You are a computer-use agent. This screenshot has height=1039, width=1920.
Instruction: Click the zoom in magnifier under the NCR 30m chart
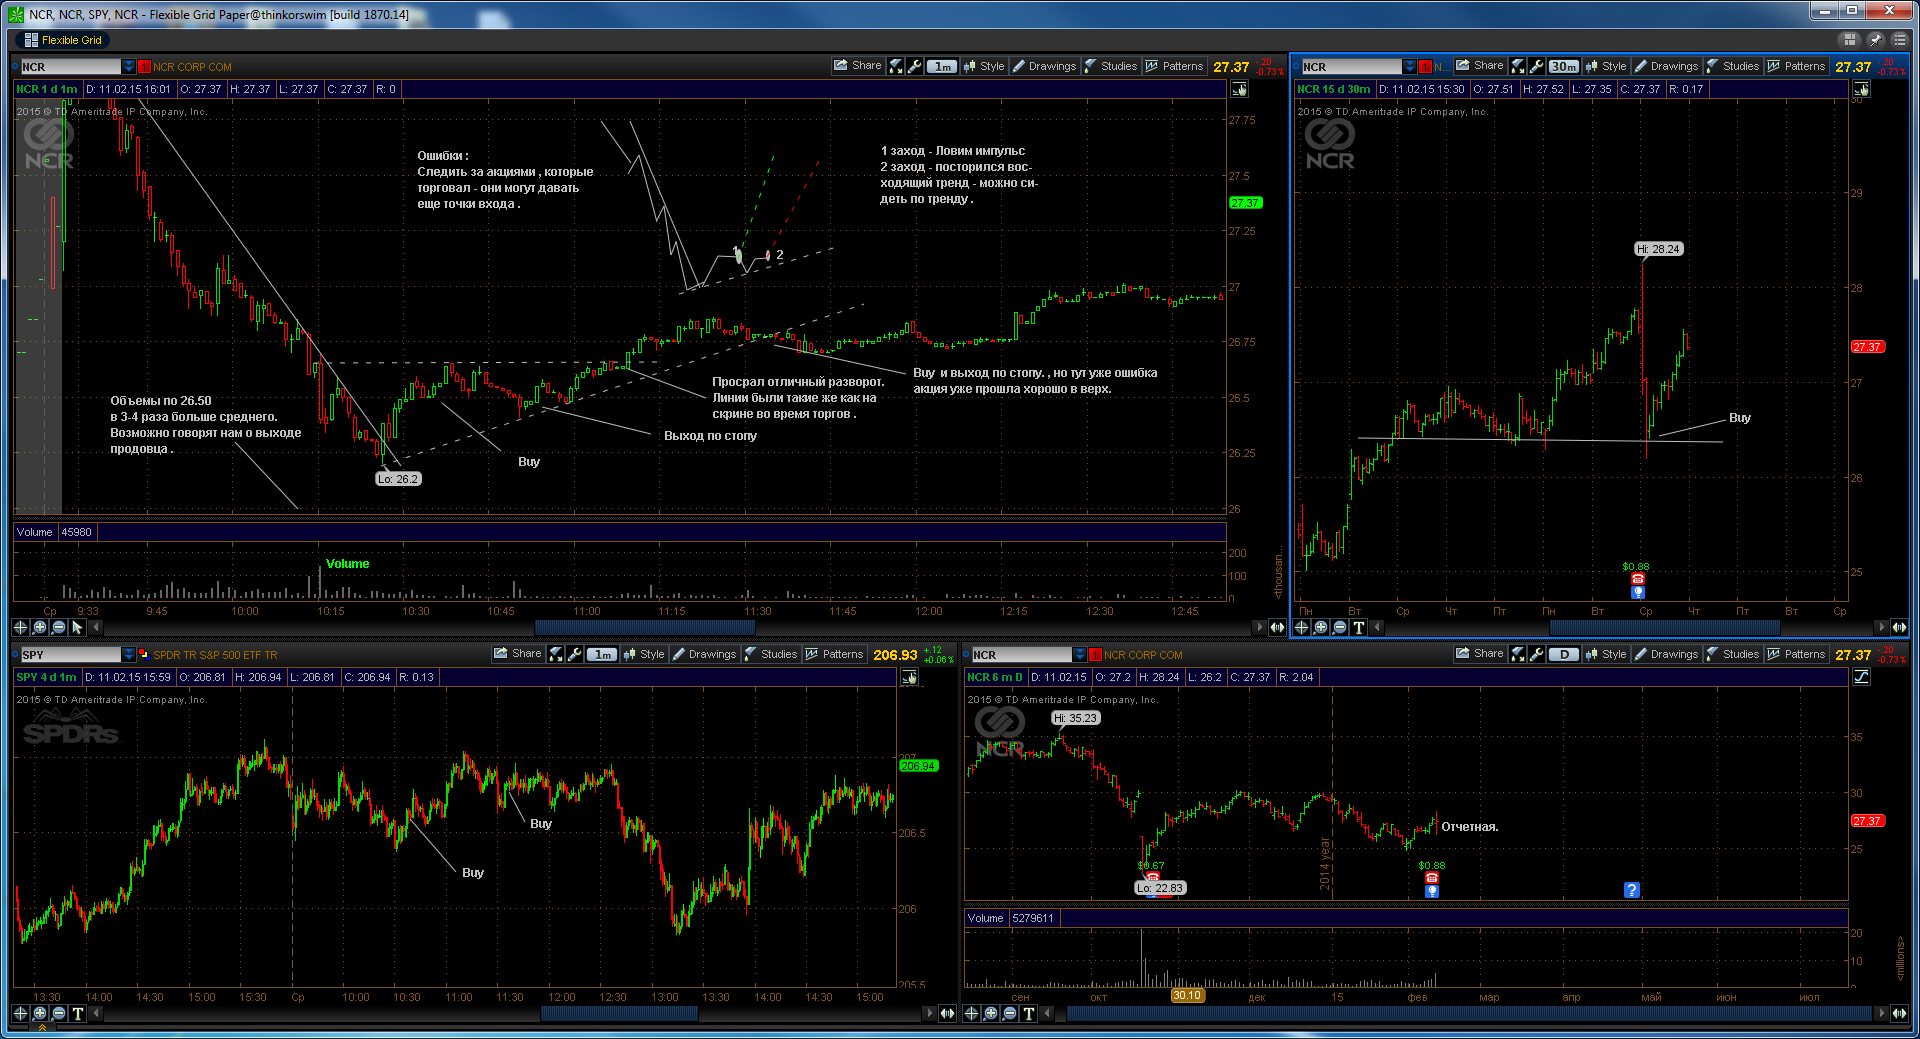[1320, 627]
